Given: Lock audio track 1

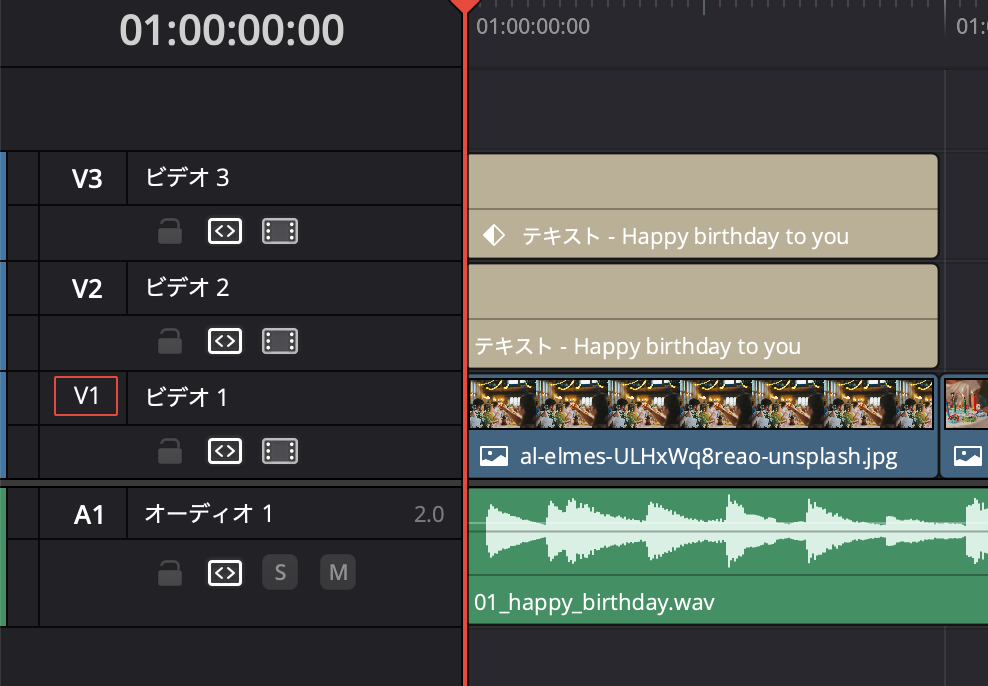Looking at the screenshot, I should click(x=169, y=572).
